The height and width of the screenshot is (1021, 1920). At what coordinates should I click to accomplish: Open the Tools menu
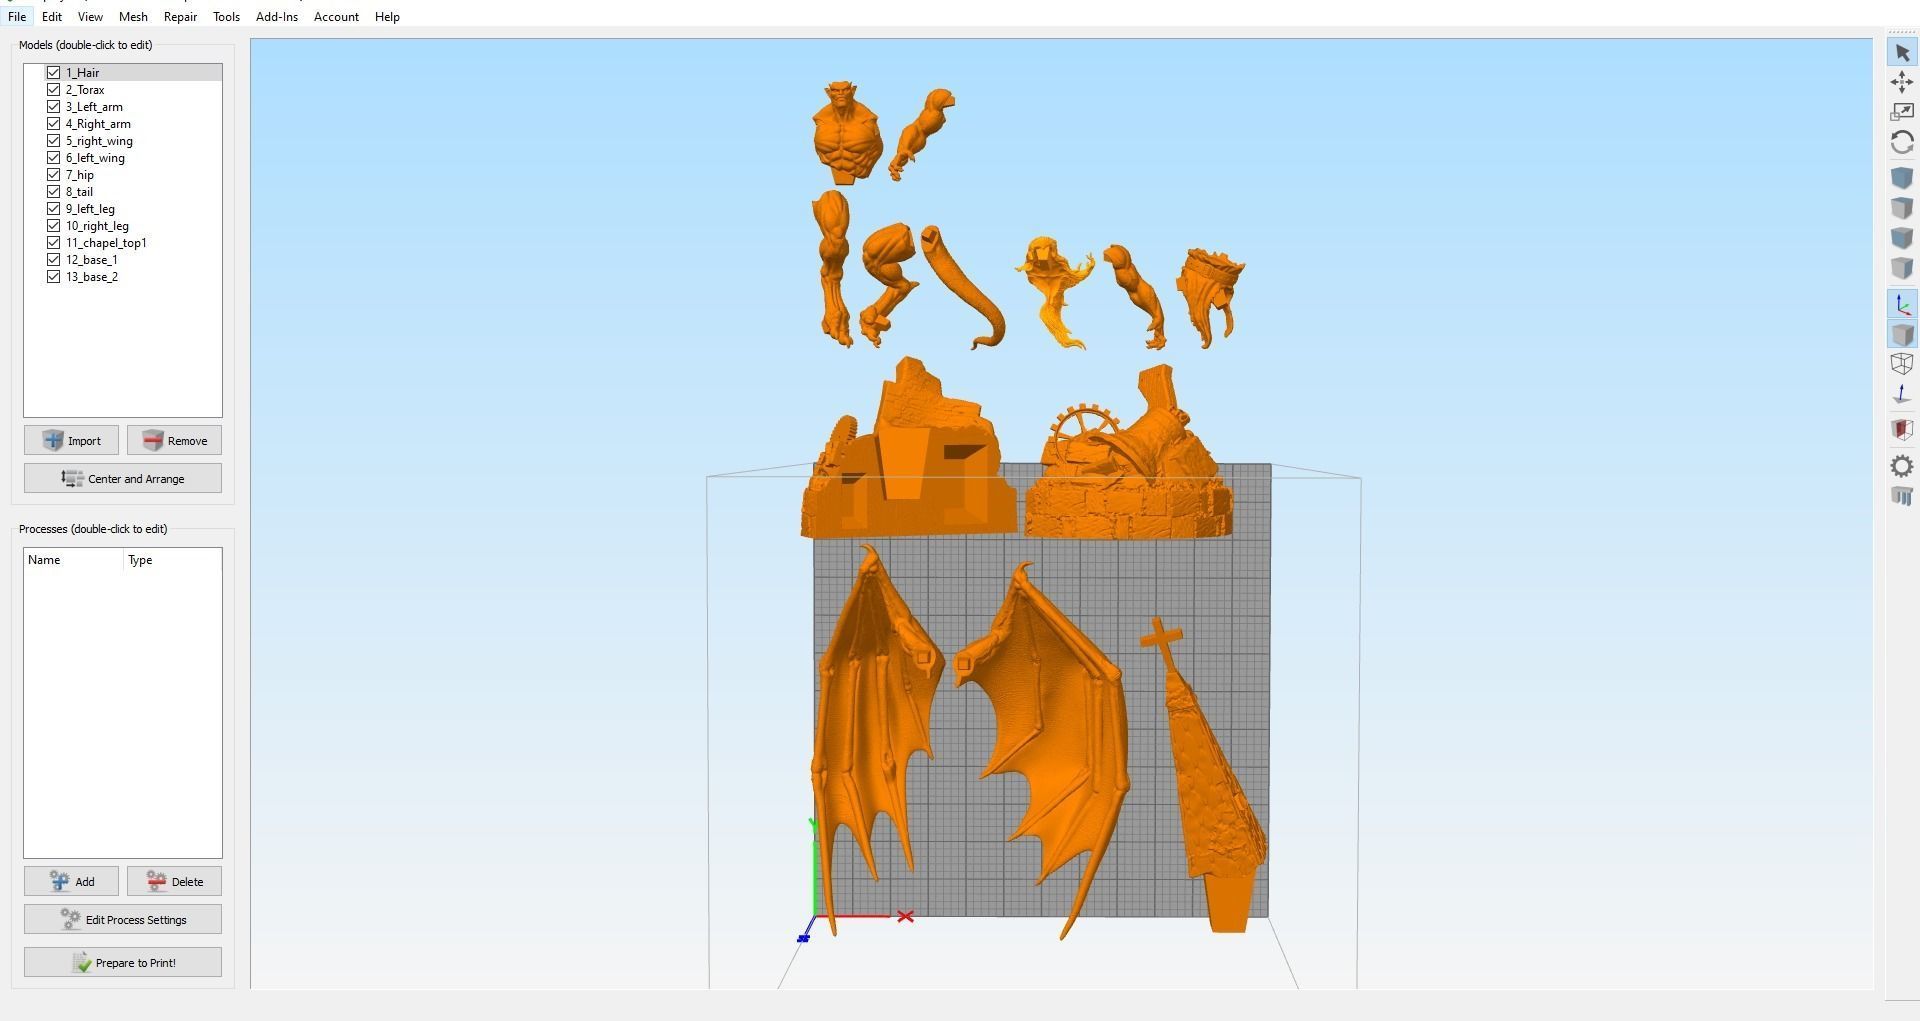click(226, 17)
